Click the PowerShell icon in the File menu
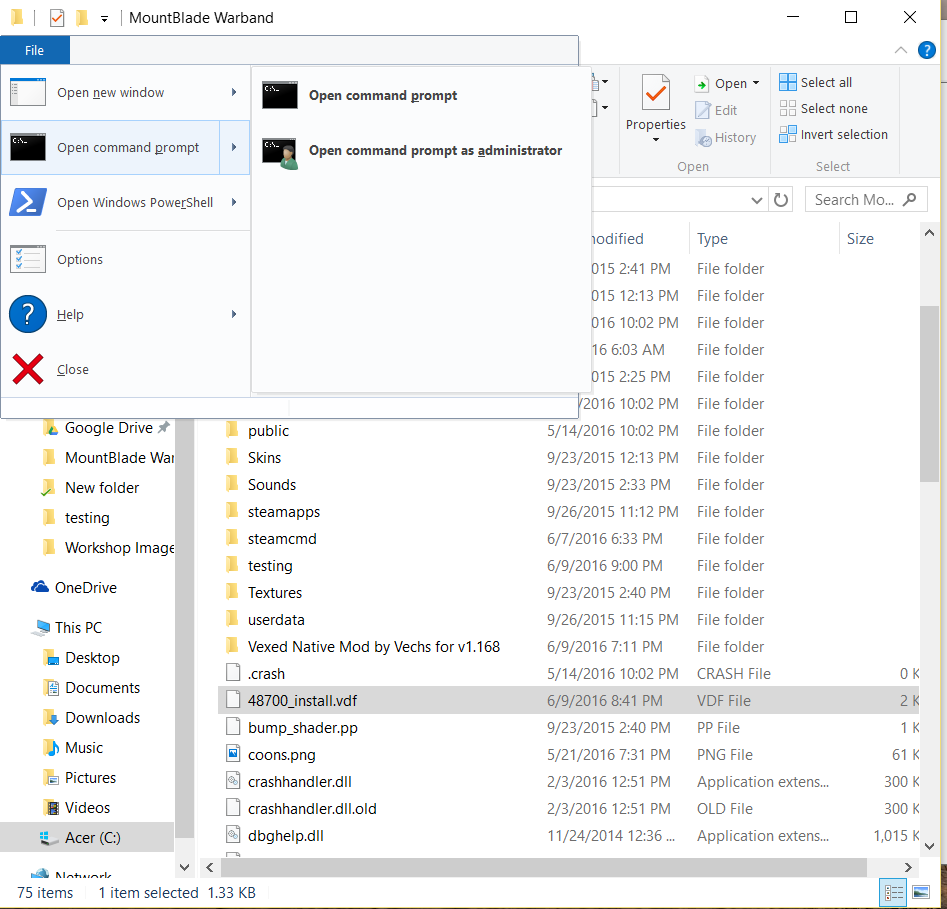This screenshot has height=909, width=947. click(x=28, y=202)
